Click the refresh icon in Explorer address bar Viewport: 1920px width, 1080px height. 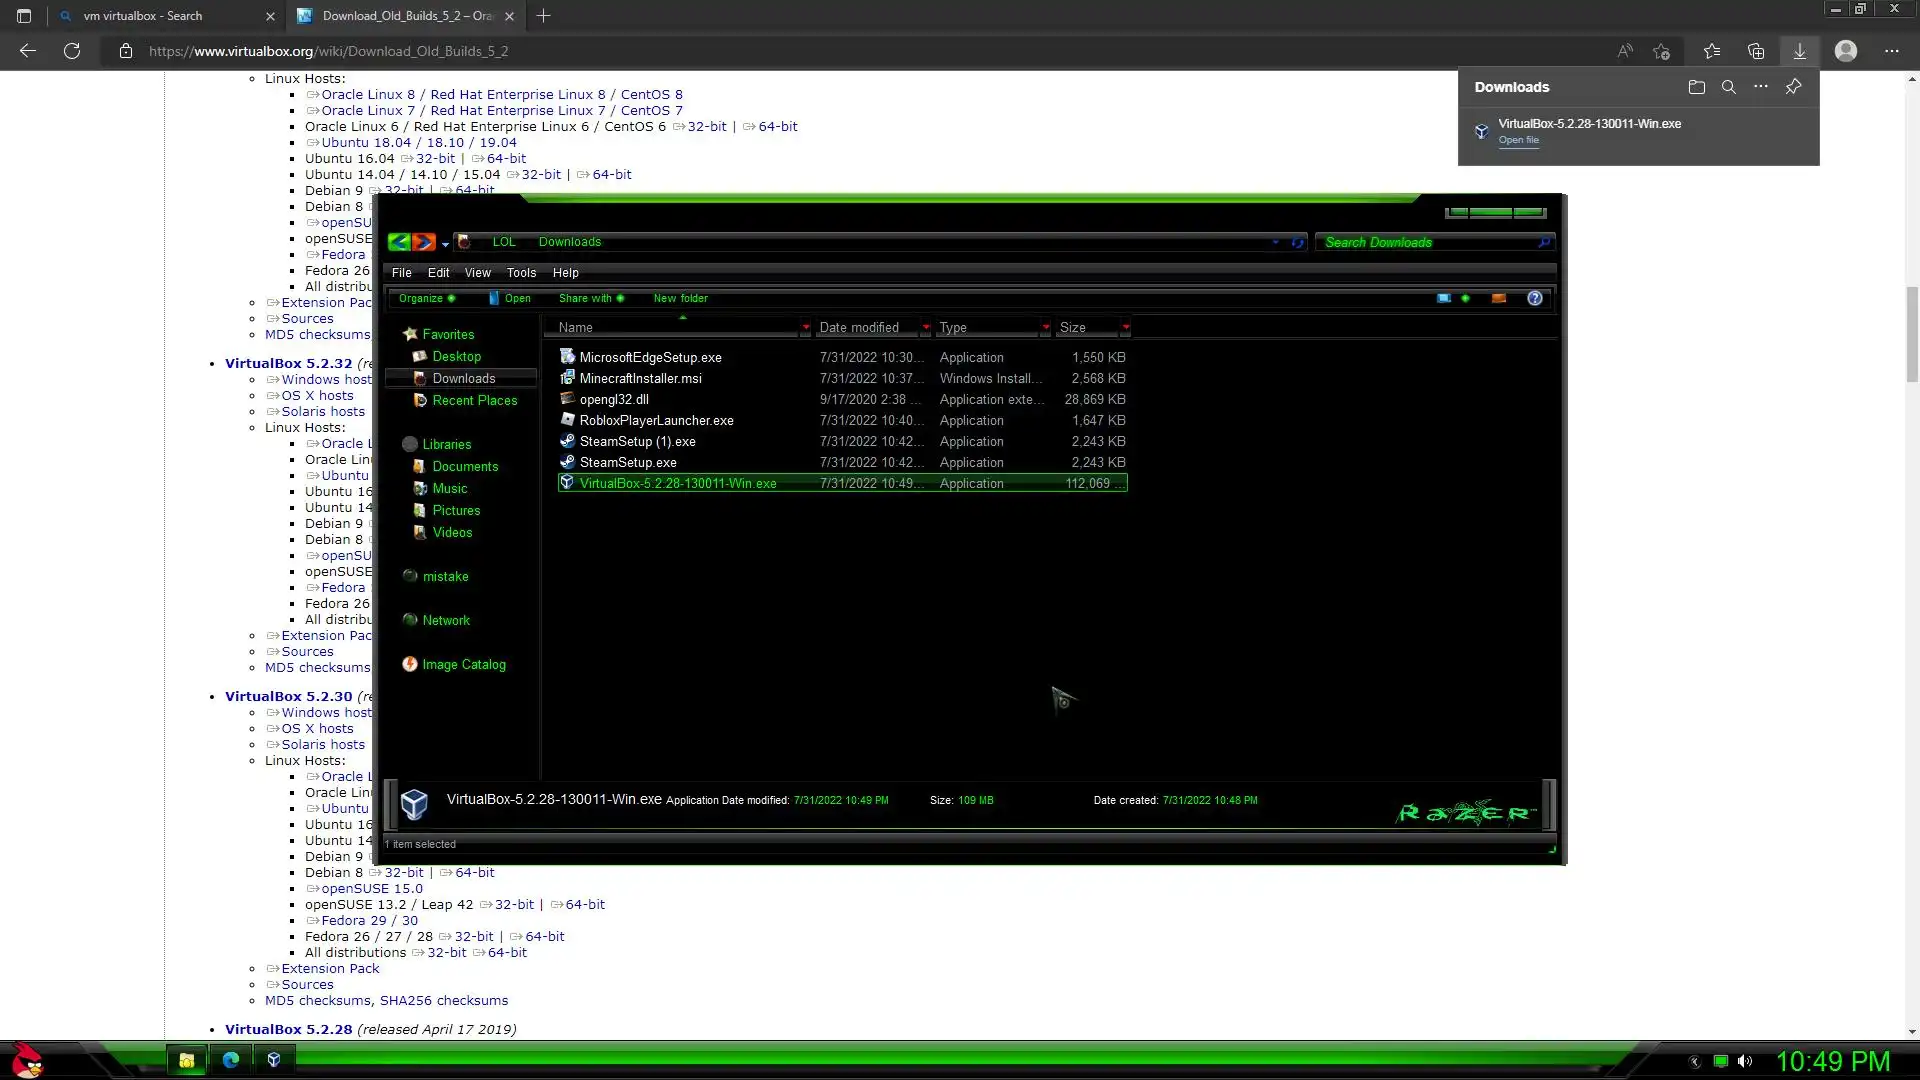[1297, 242]
